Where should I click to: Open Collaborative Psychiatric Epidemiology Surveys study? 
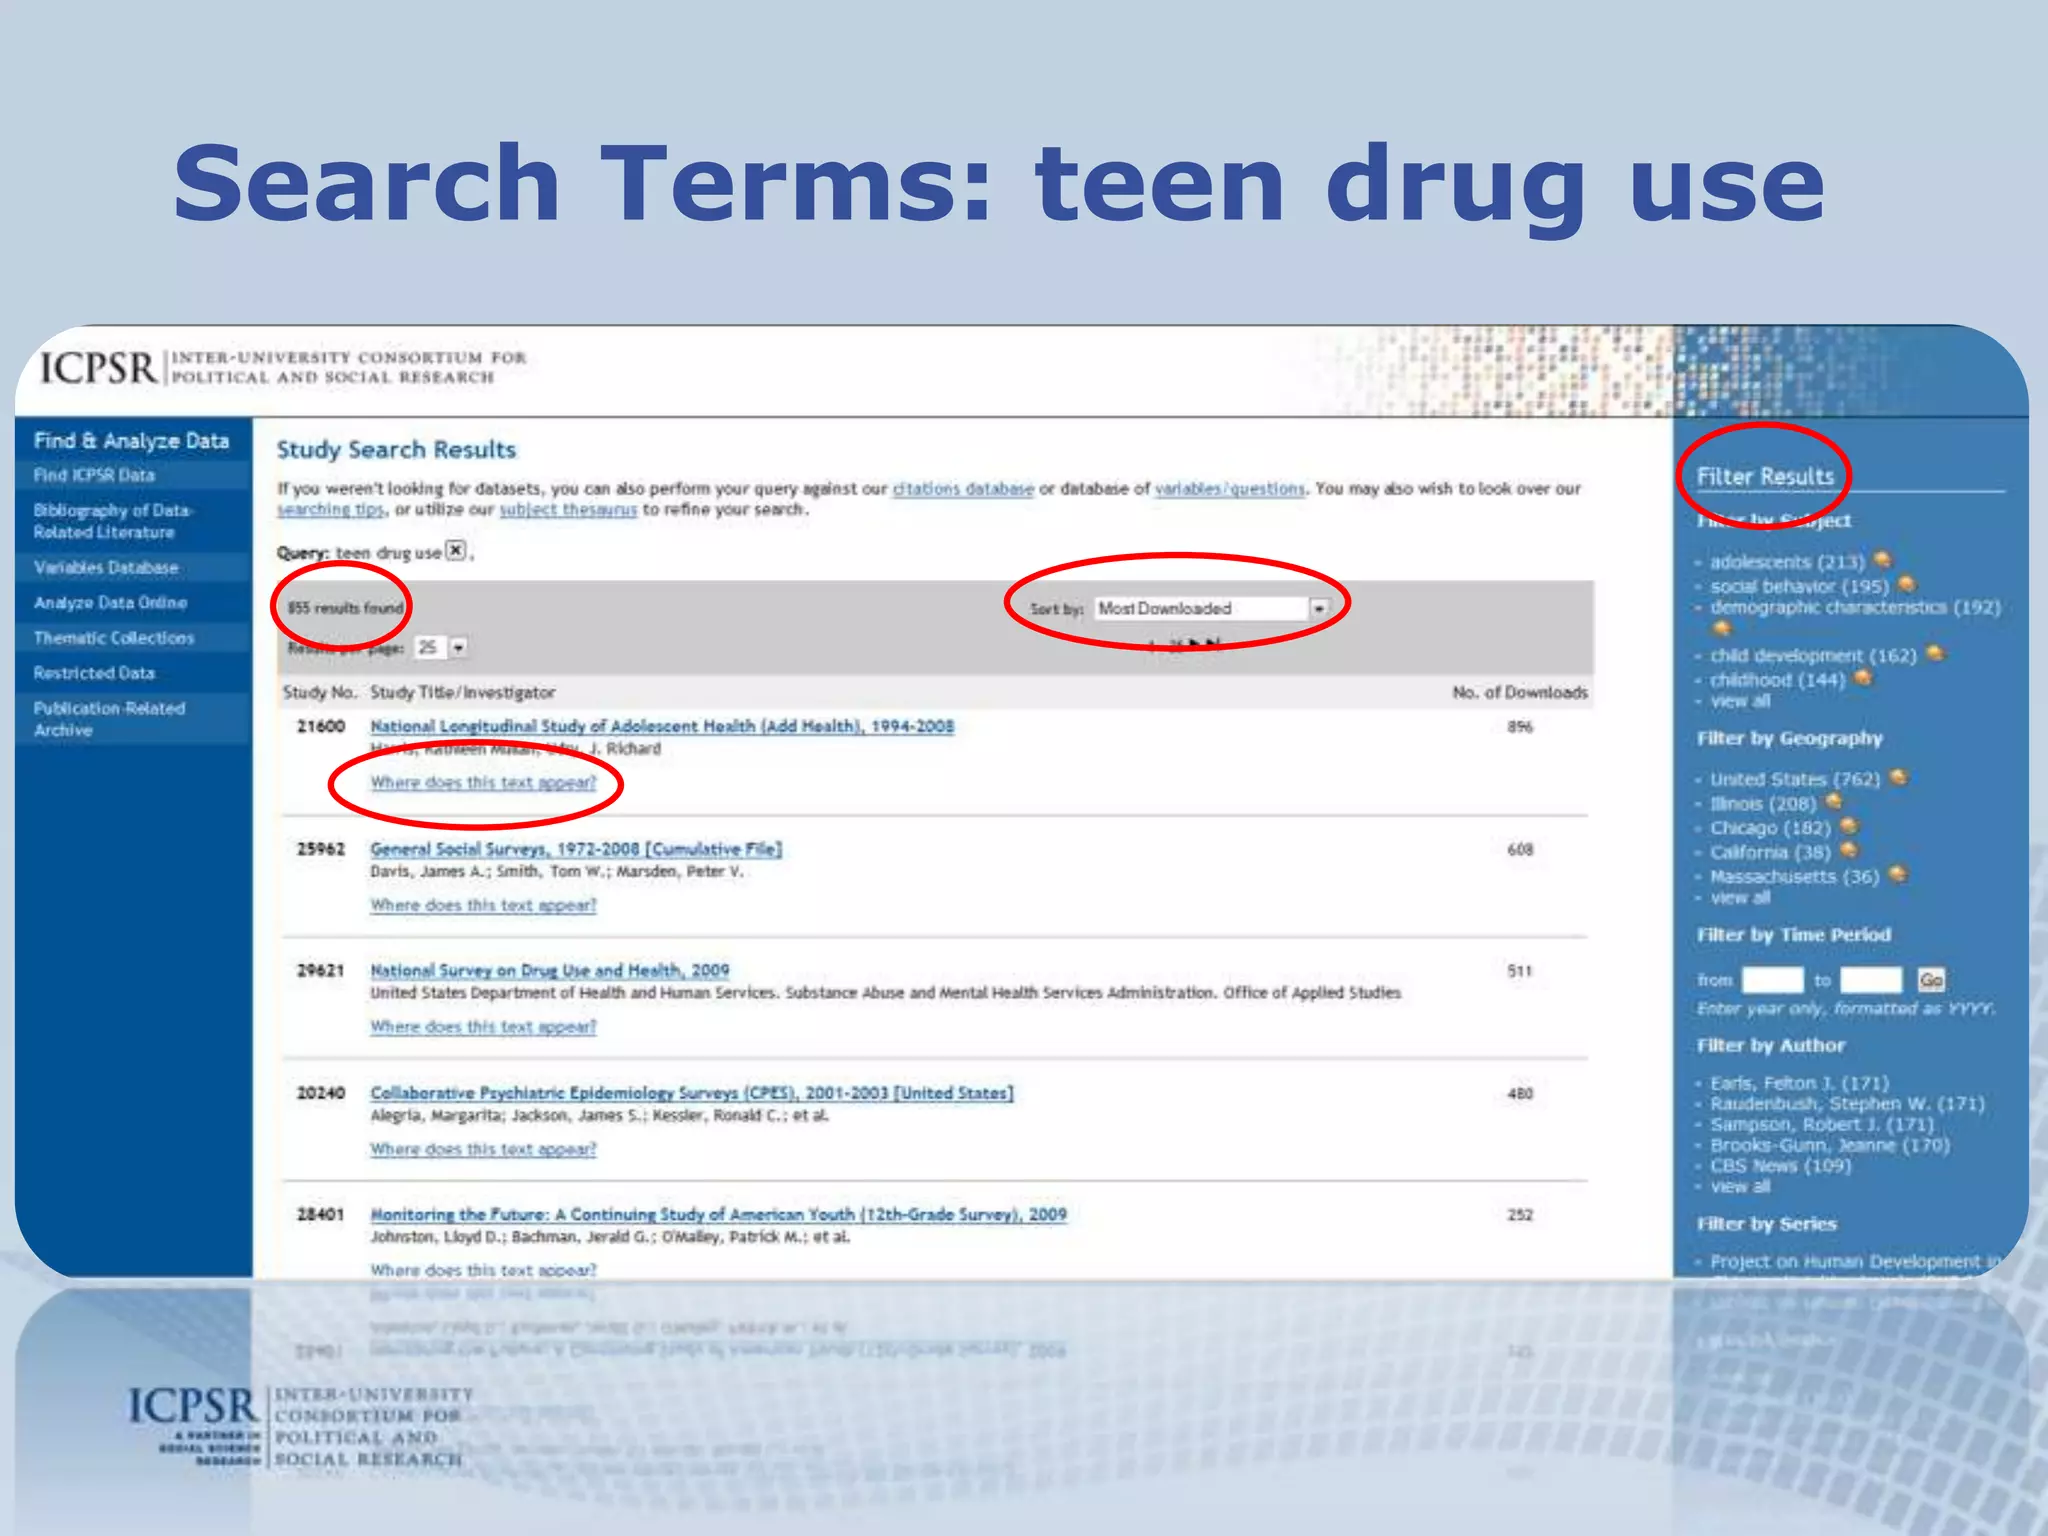[x=692, y=1092]
